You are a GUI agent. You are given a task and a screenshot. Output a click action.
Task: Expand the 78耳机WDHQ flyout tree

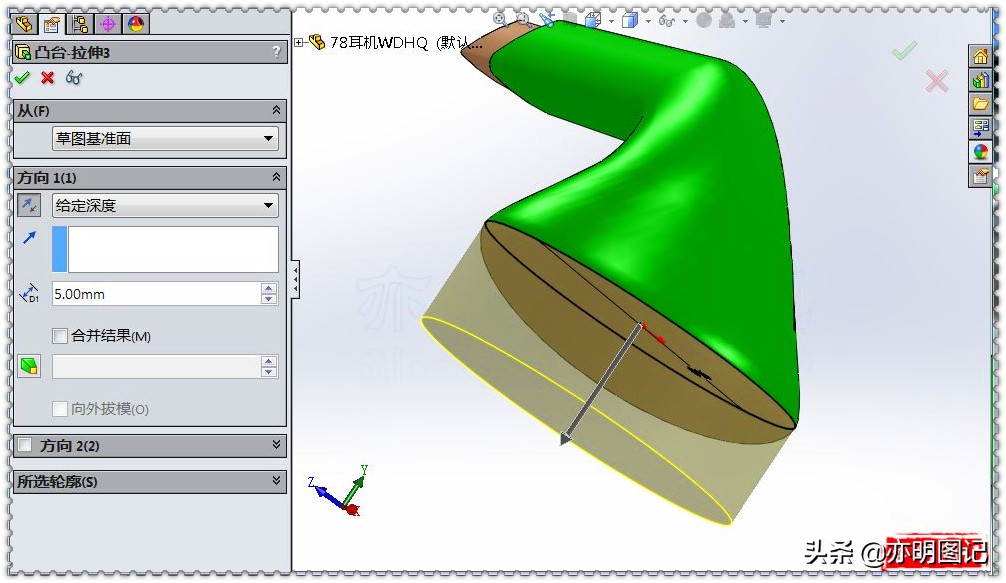click(296, 43)
